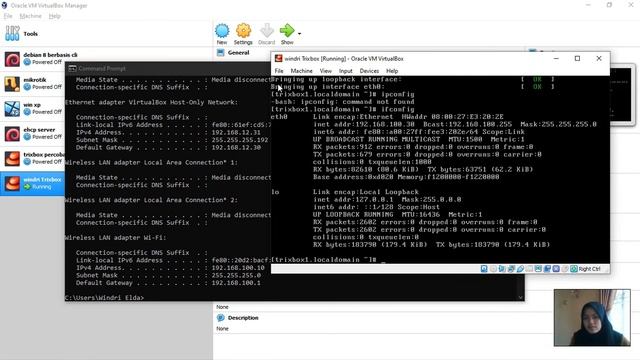Select the Tools icon in VirtualBox Manager
Screen dimensions: 640x360
[x=12, y=33]
